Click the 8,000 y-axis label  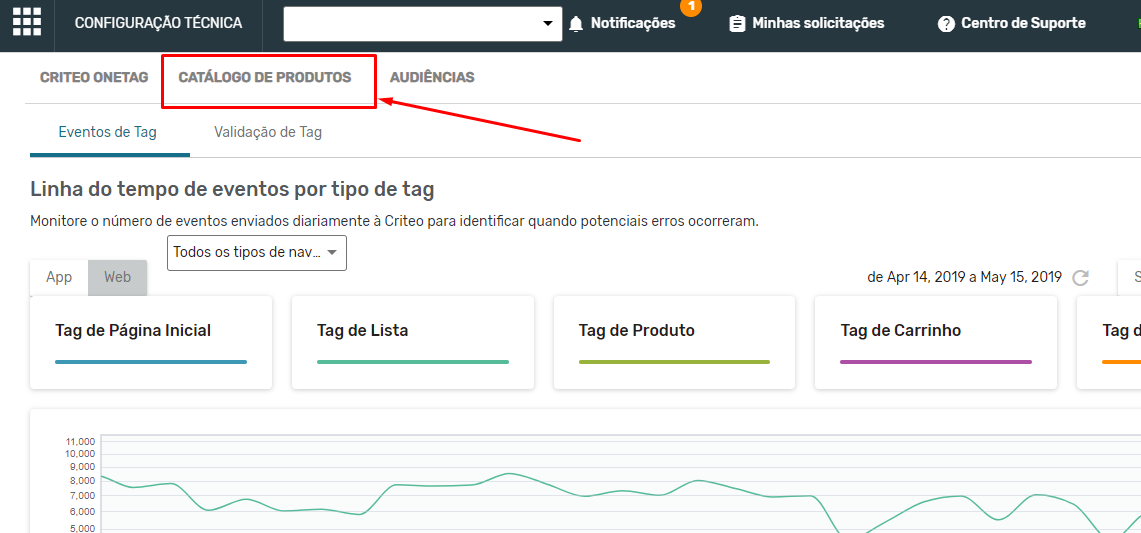(83, 481)
